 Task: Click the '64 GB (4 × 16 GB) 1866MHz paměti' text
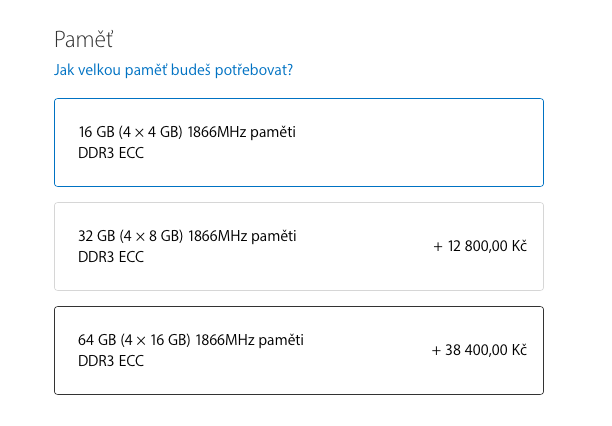pyautogui.click(x=190, y=340)
